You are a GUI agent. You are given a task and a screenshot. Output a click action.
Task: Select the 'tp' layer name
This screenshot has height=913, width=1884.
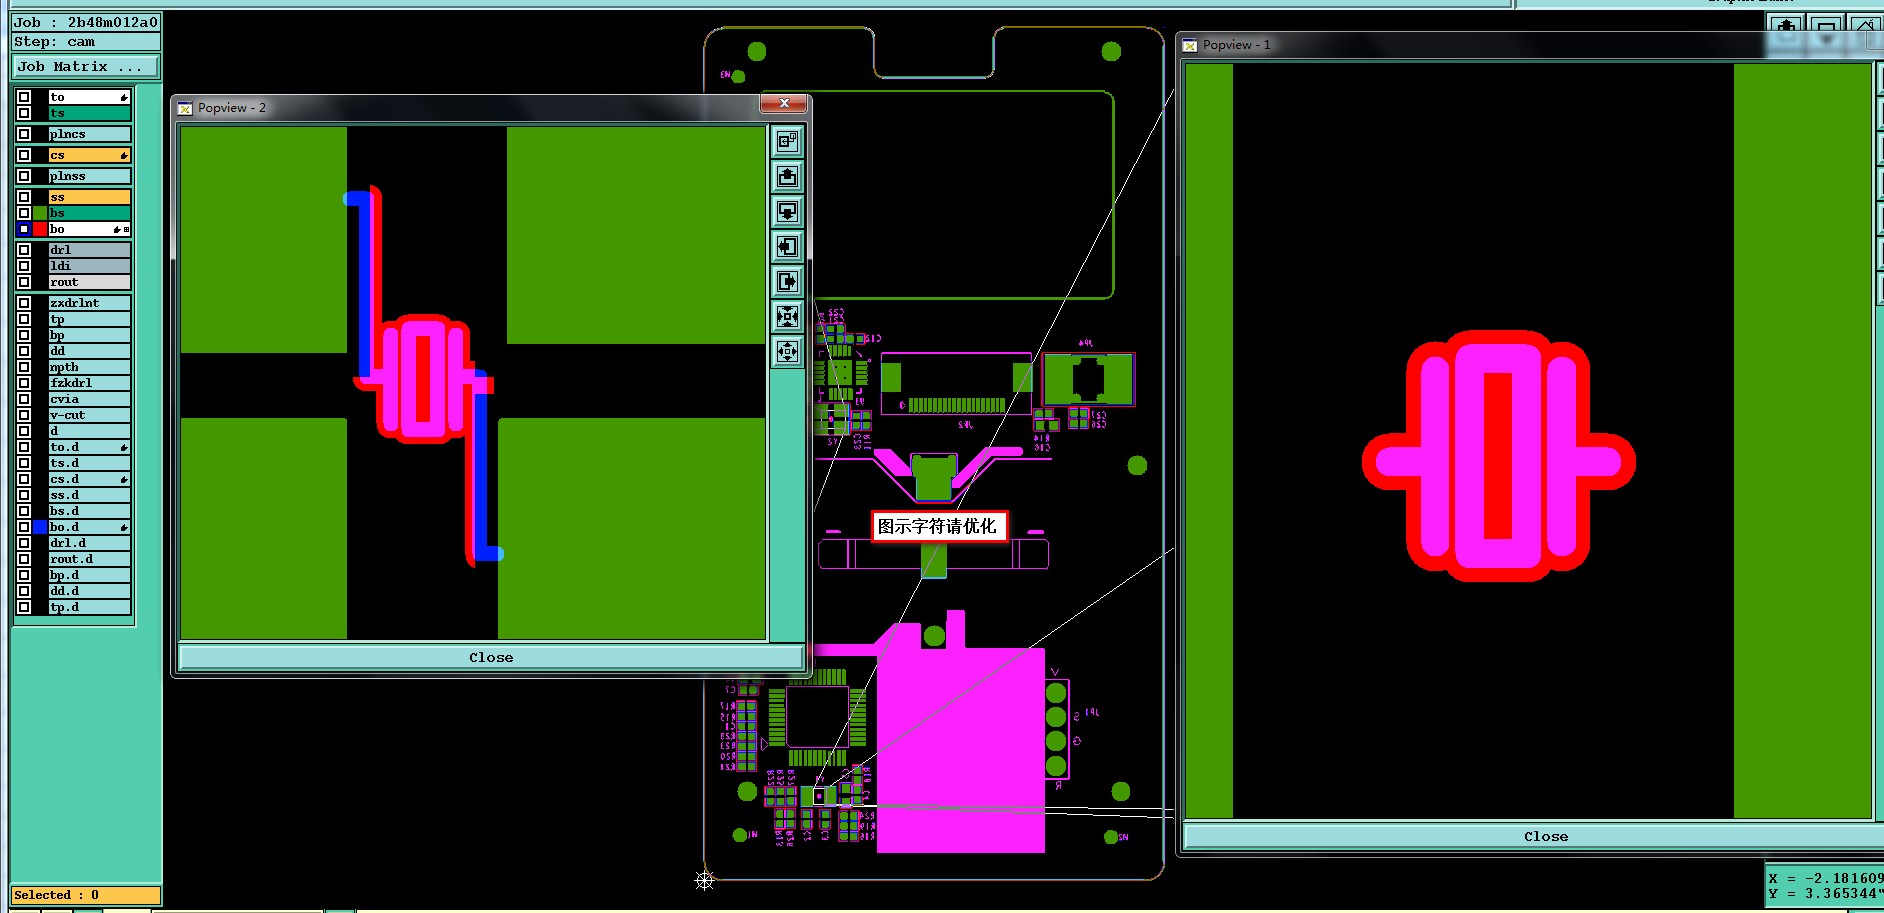(89, 319)
